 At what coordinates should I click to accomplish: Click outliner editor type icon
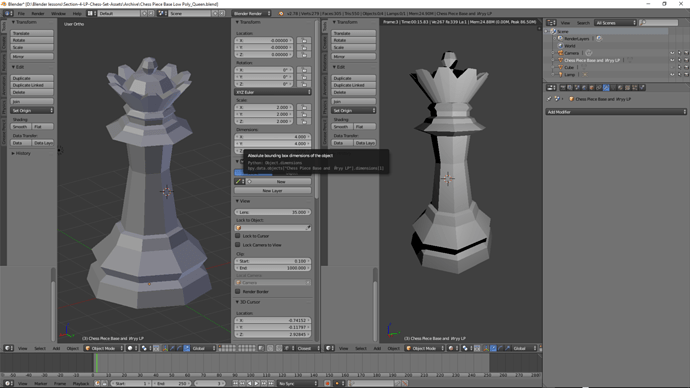tap(551, 23)
